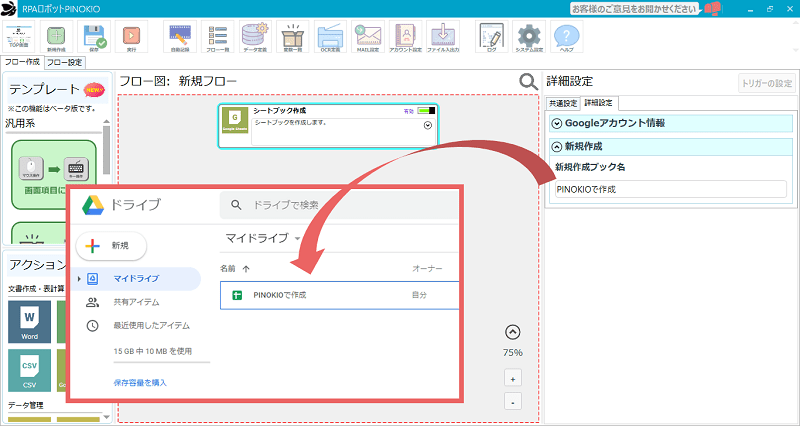The width and height of the screenshot is (800, 426).
Task: Click the ドライブで検索 search field
Action: [339, 205]
